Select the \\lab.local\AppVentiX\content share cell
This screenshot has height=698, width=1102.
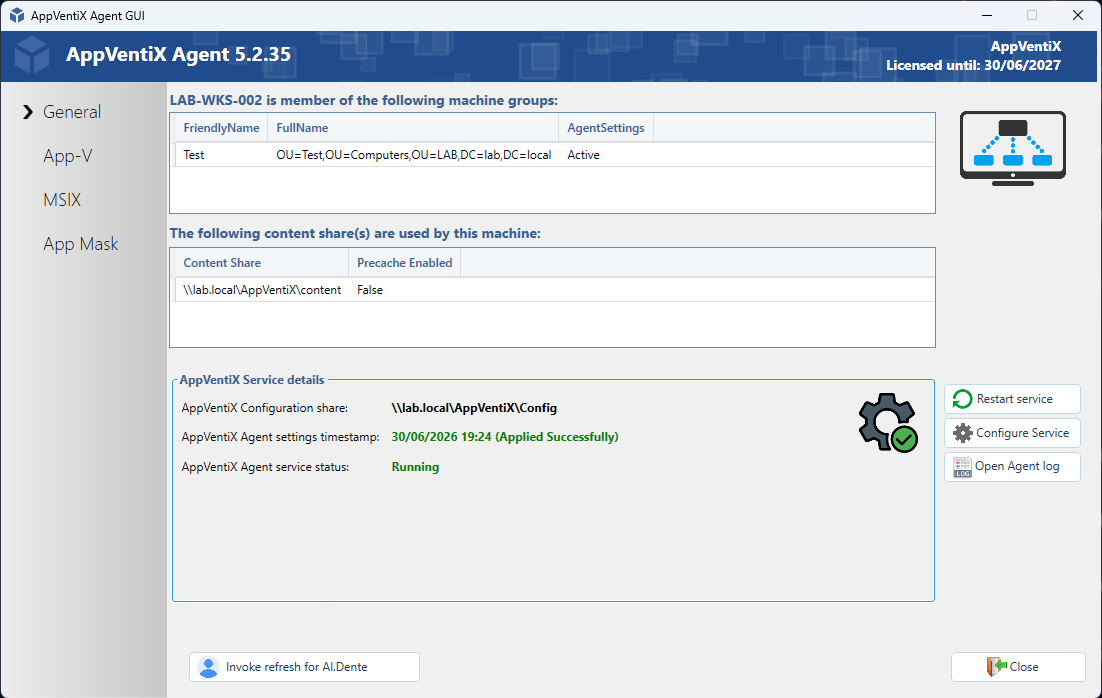262,290
